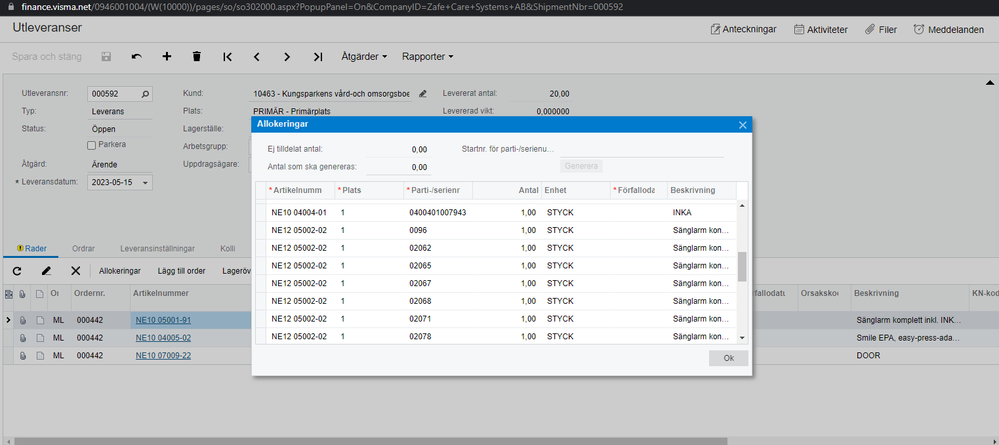The image size is (999, 445).
Task: Select serial number 02067 cell
Action: [x=438, y=284]
